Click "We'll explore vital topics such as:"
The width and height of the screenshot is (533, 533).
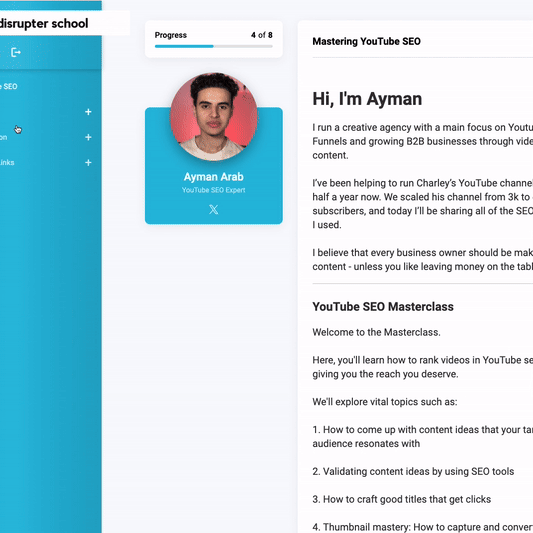[x=385, y=402]
